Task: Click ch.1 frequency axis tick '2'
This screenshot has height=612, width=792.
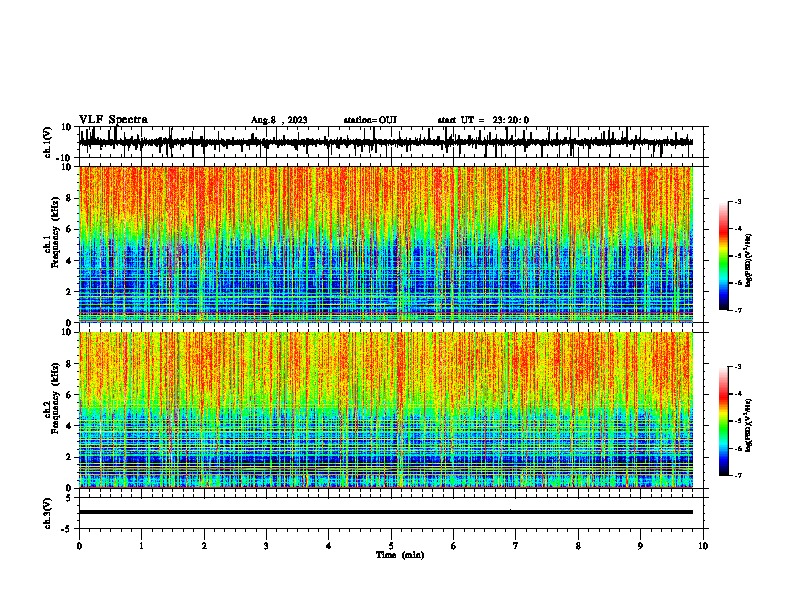Action: [69, 291]
